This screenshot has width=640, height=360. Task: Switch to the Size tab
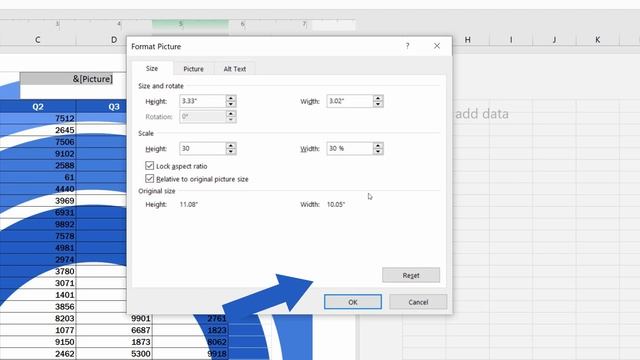pyautogui.click(x=152, y=68)
